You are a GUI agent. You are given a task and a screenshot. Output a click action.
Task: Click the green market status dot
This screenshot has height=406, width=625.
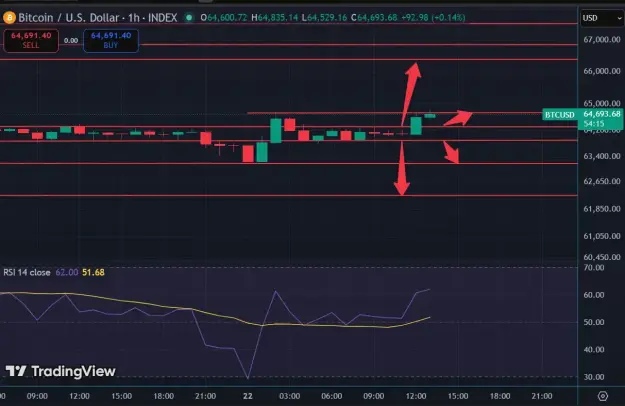click(189, 18)
